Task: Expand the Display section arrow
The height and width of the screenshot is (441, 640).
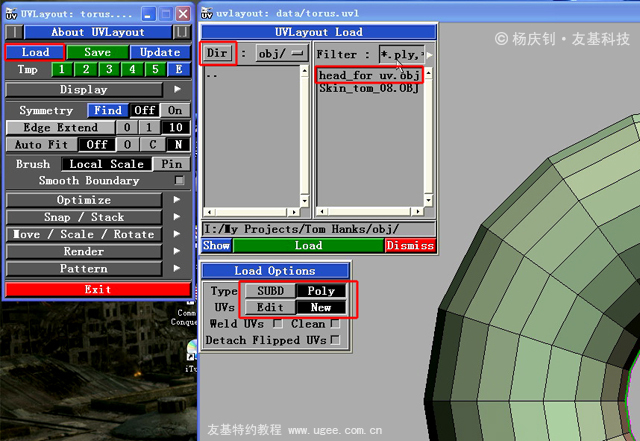Action: click(x=177, y=89)
